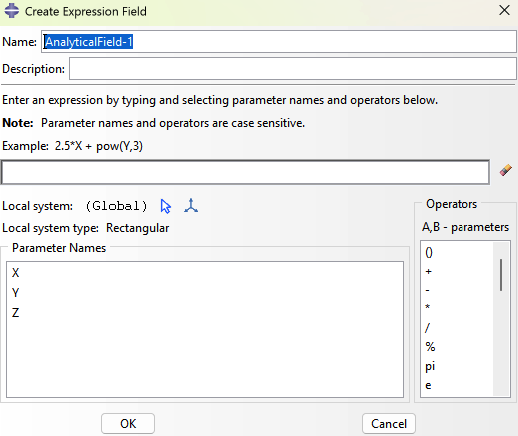Click inside the Description text field
Viewport: 518px width, 436px height.
293,69
